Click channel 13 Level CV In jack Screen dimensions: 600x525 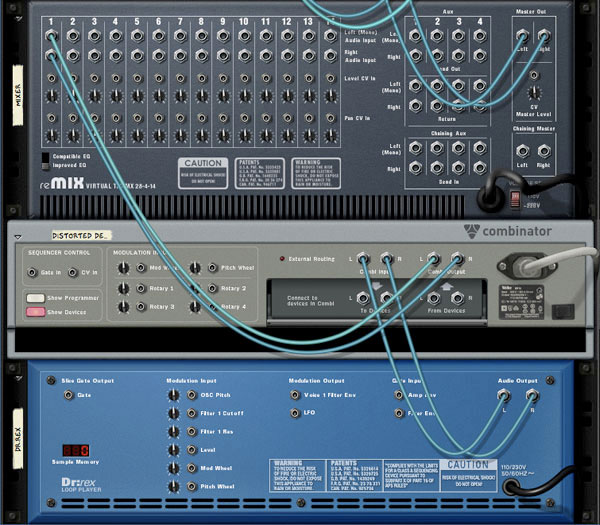[x=308, y=78]
